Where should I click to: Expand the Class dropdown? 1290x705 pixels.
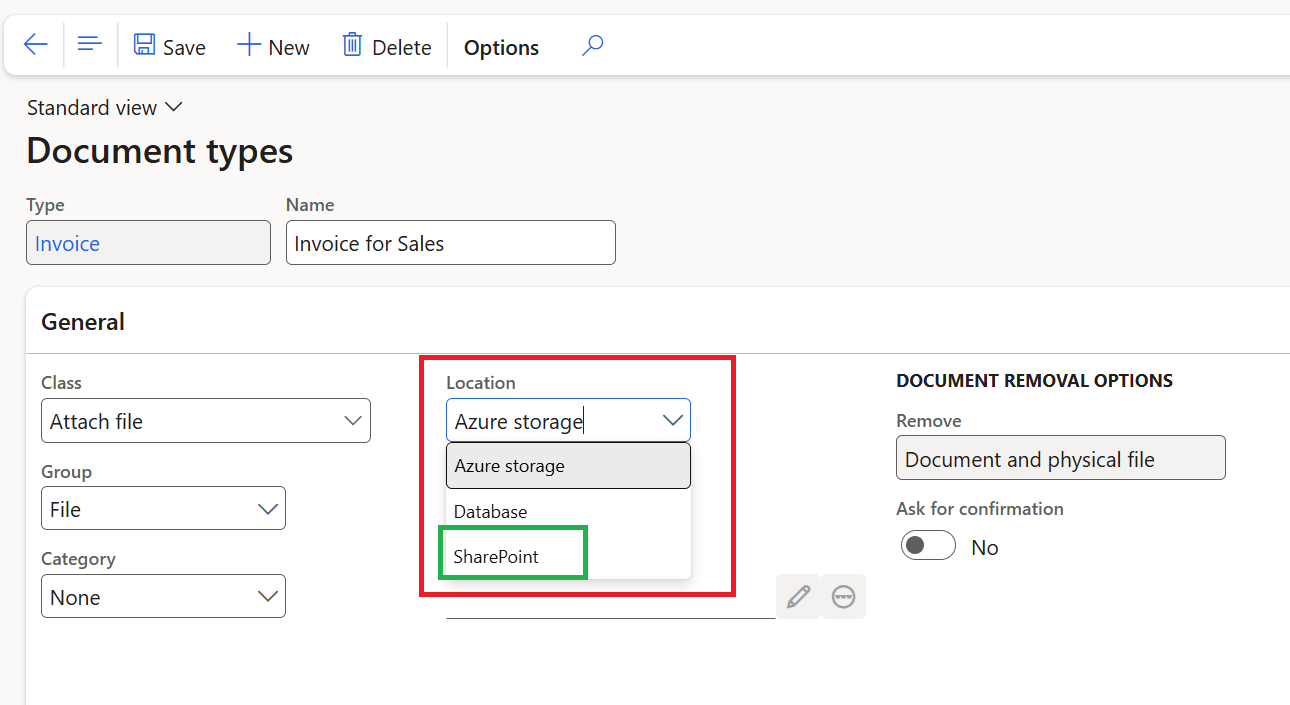tap(352, 421)
